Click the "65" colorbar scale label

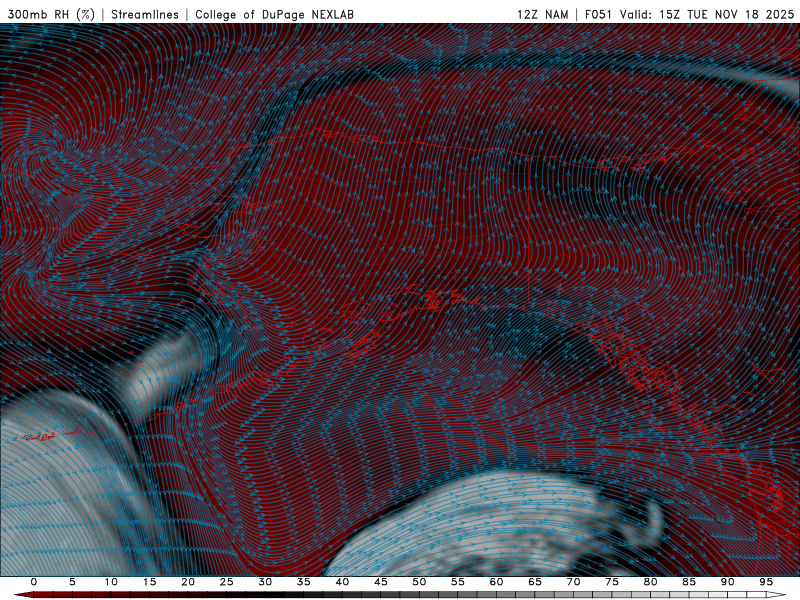click(535, 582)
